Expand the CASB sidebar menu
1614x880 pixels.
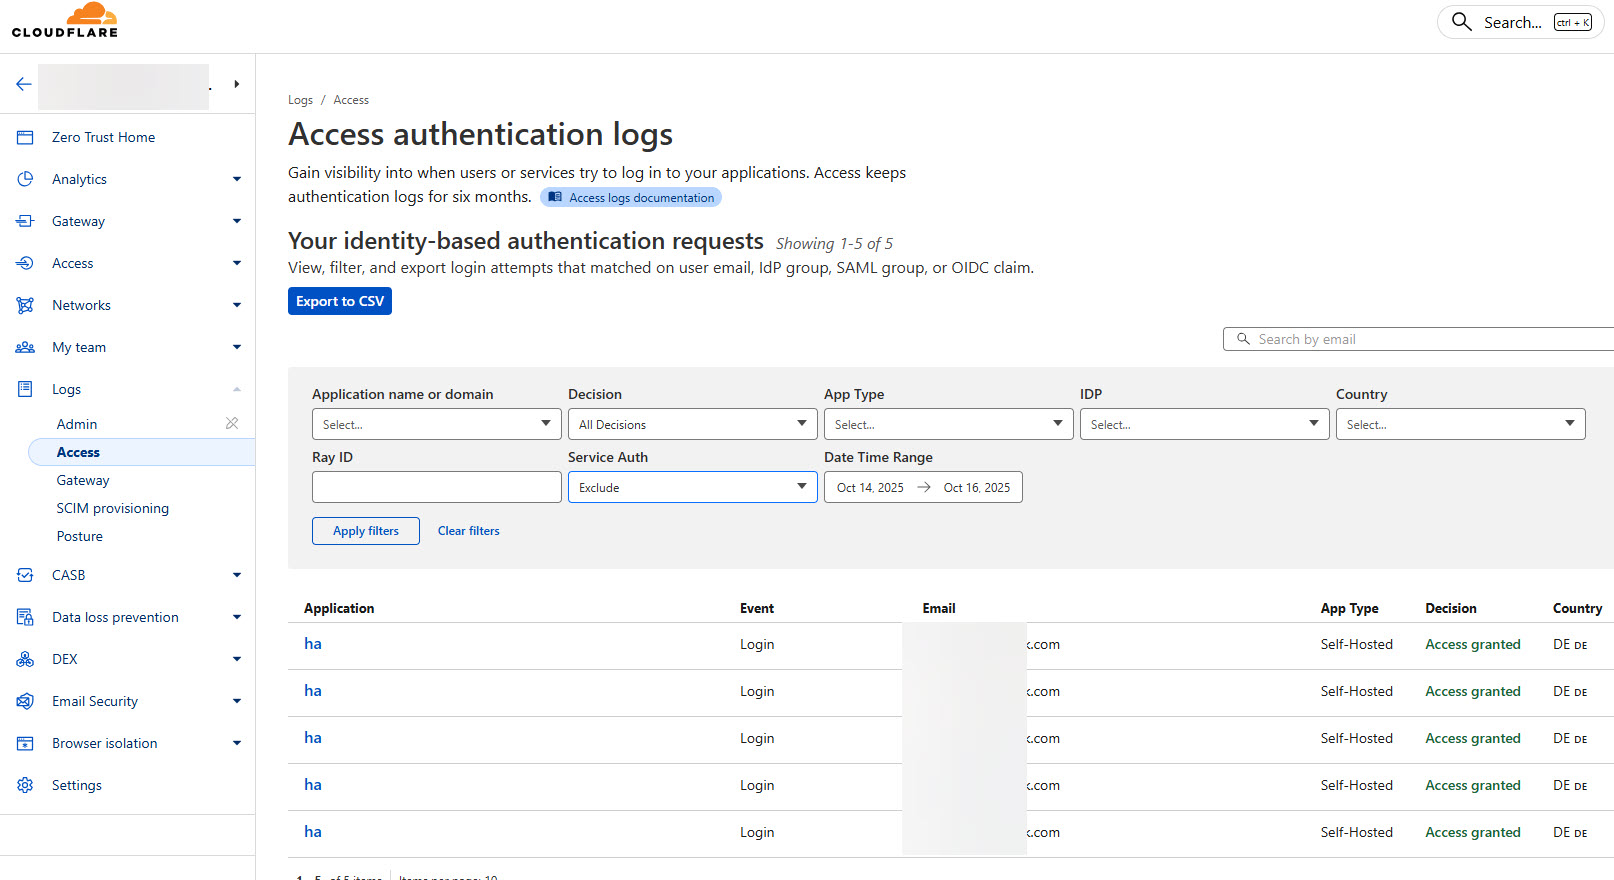pos(236,575)
